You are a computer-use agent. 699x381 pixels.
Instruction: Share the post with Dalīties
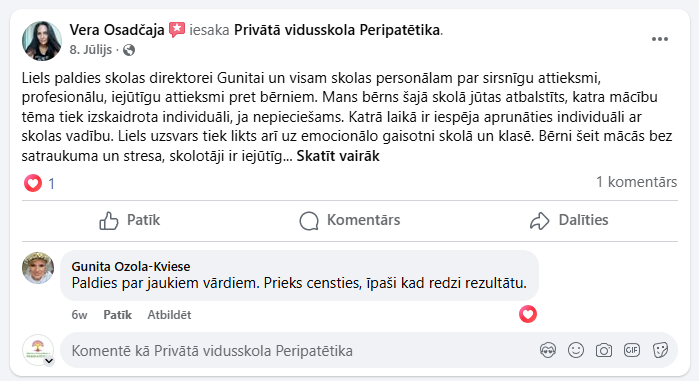click(569, 220)
